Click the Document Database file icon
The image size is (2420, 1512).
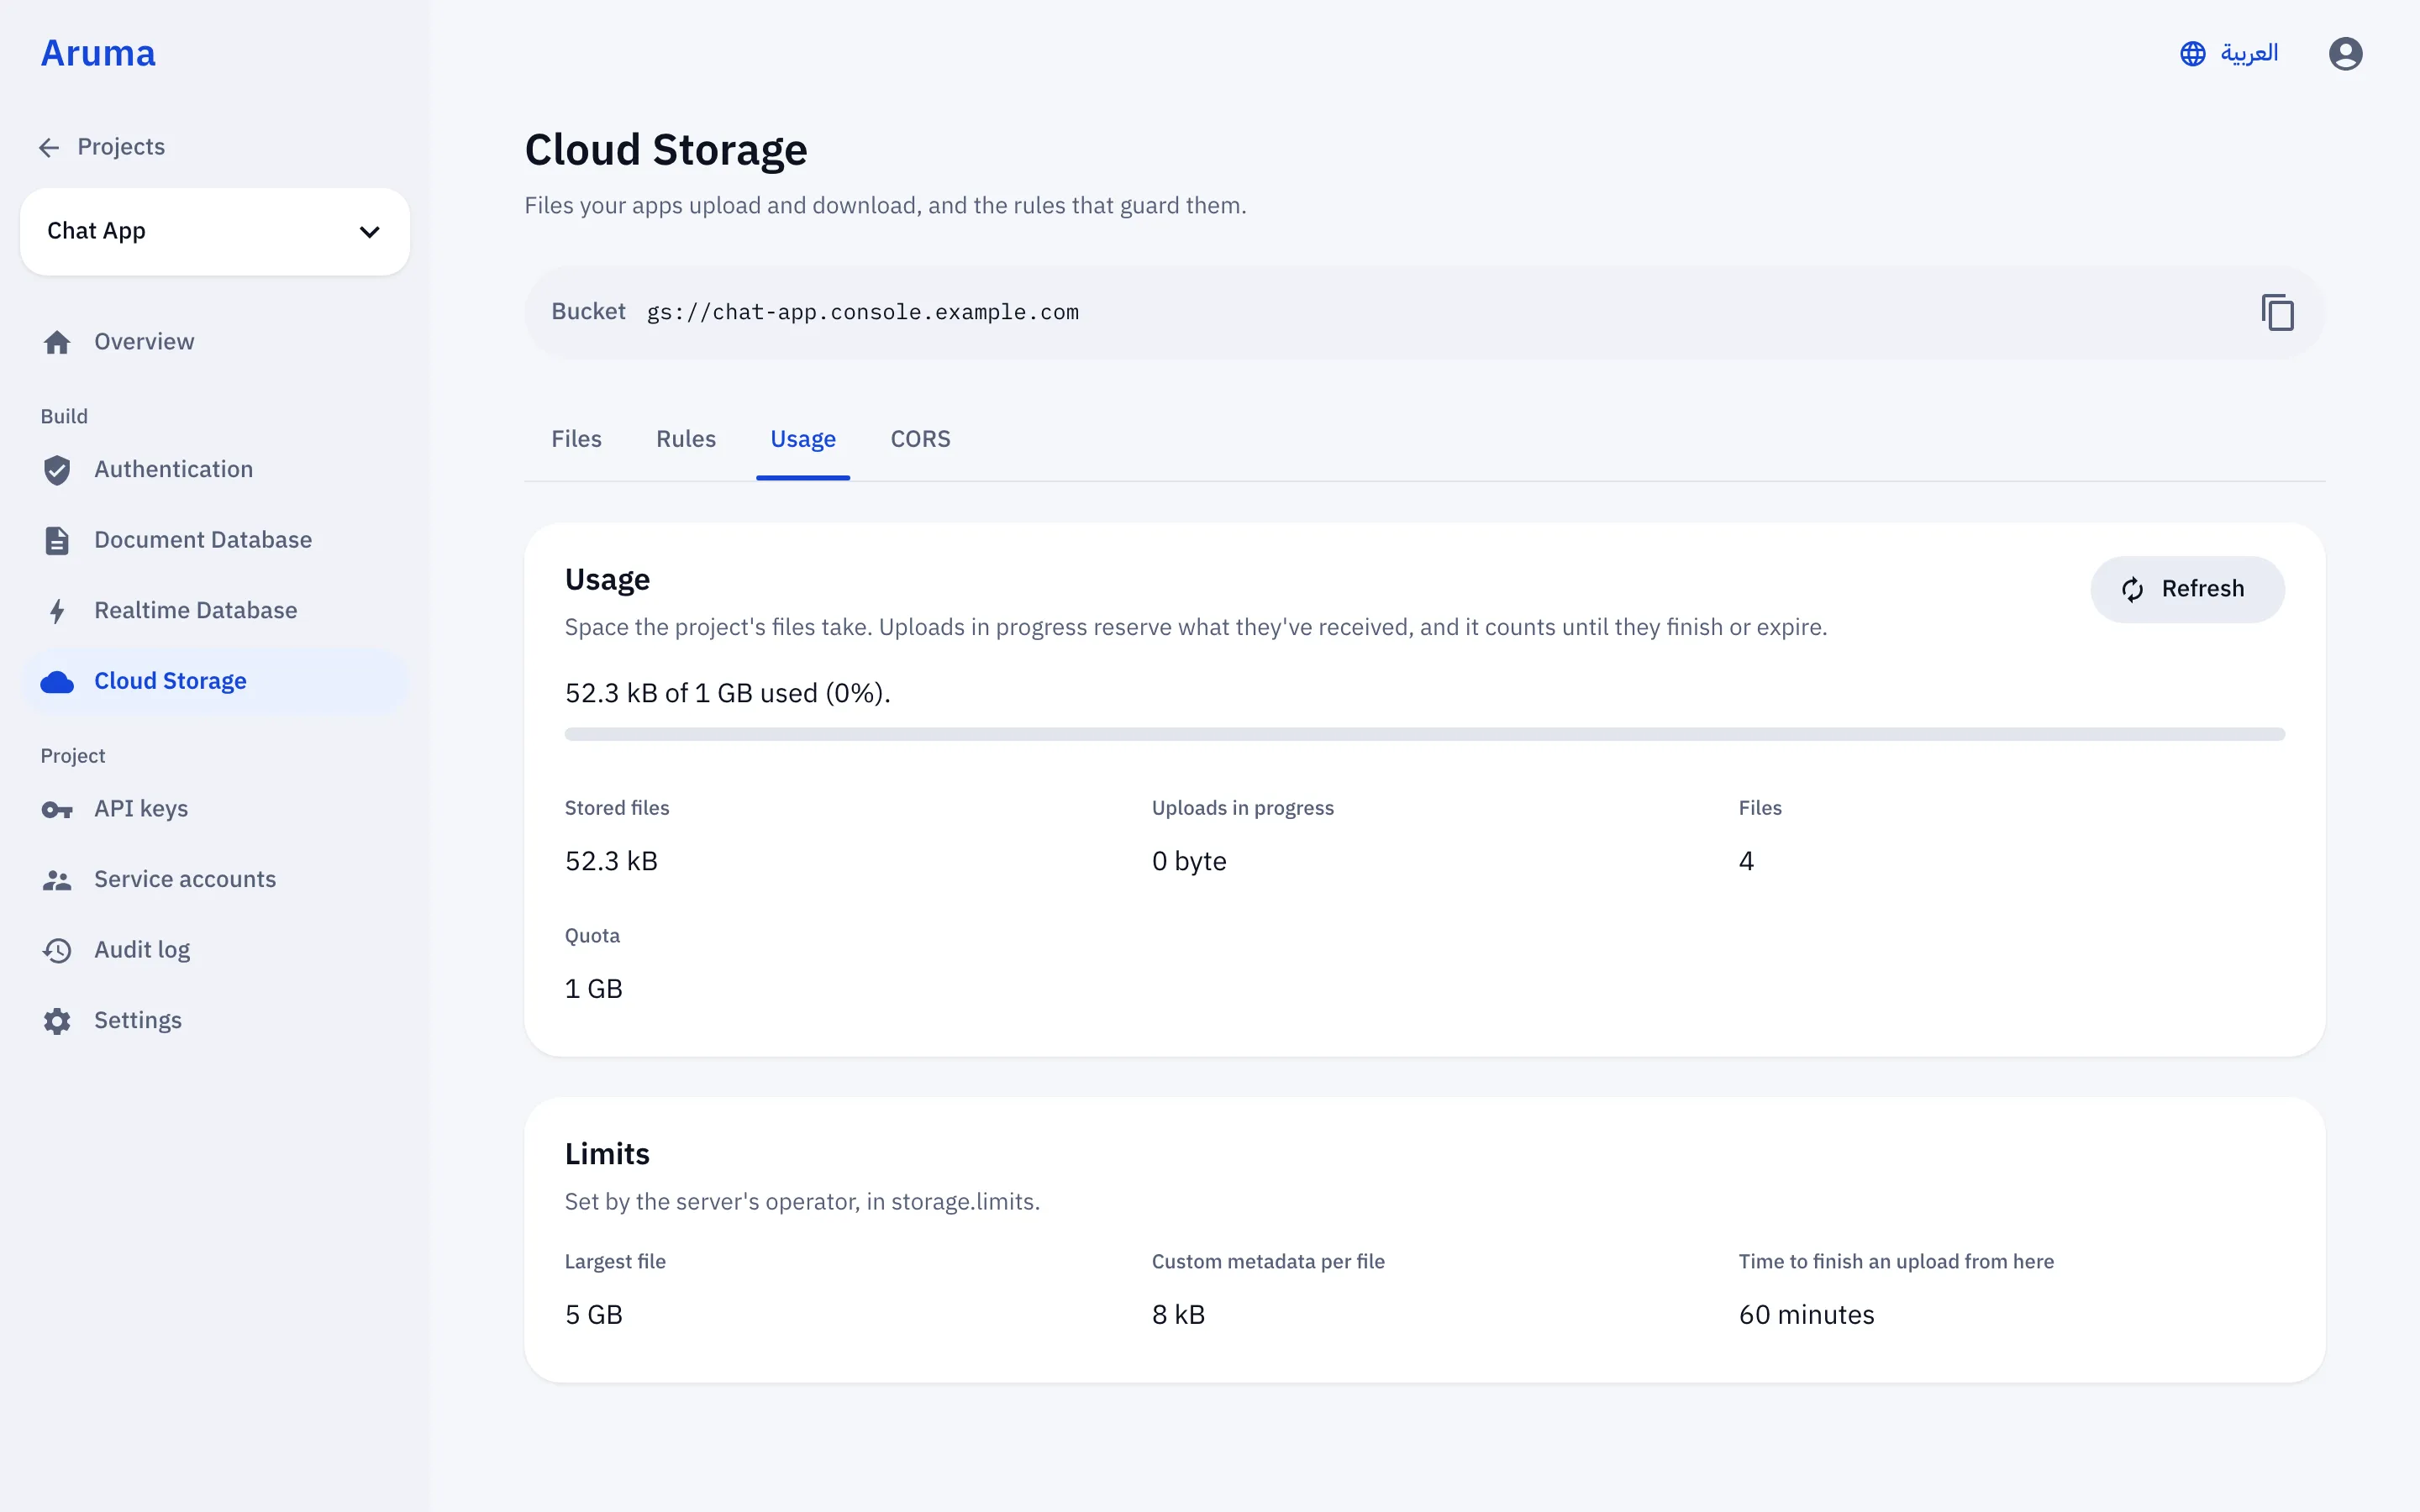[x=57, y=541]
